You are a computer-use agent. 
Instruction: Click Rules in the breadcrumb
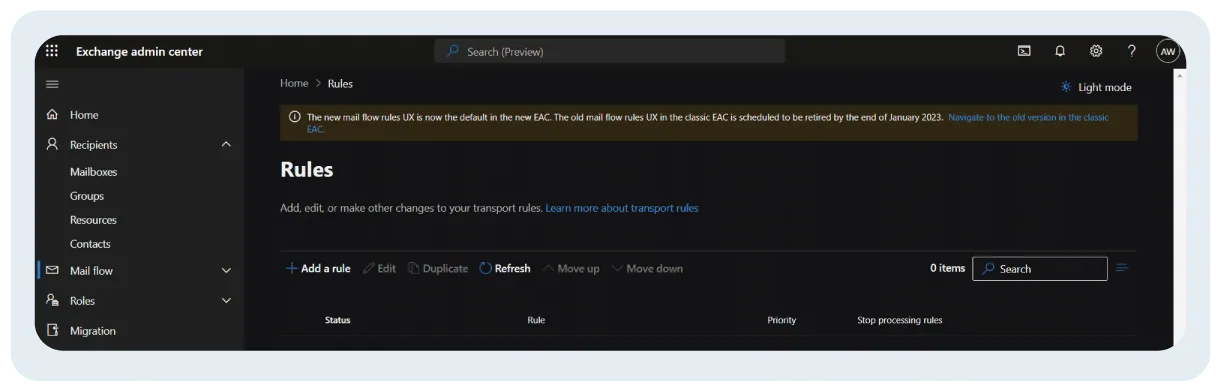340,83
